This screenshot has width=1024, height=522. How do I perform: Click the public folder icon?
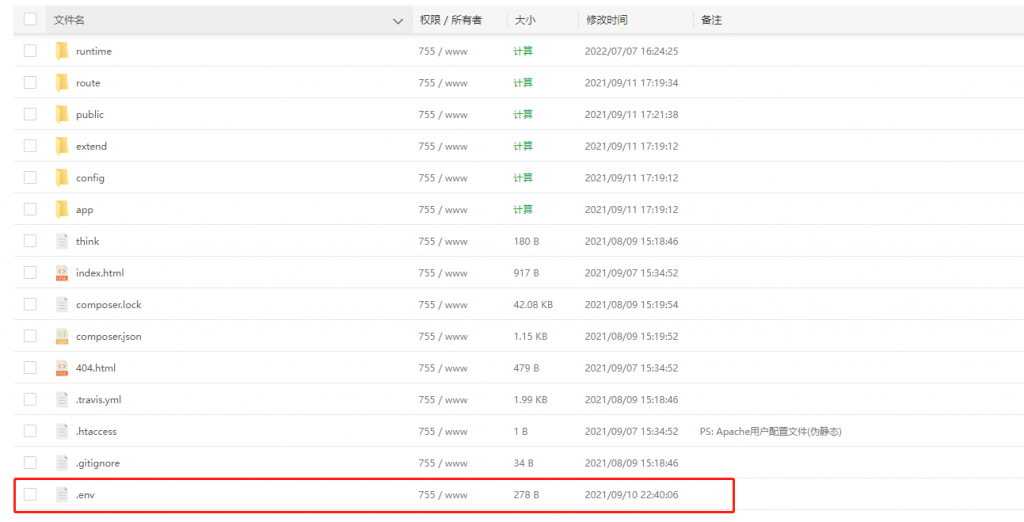(62, 114)
